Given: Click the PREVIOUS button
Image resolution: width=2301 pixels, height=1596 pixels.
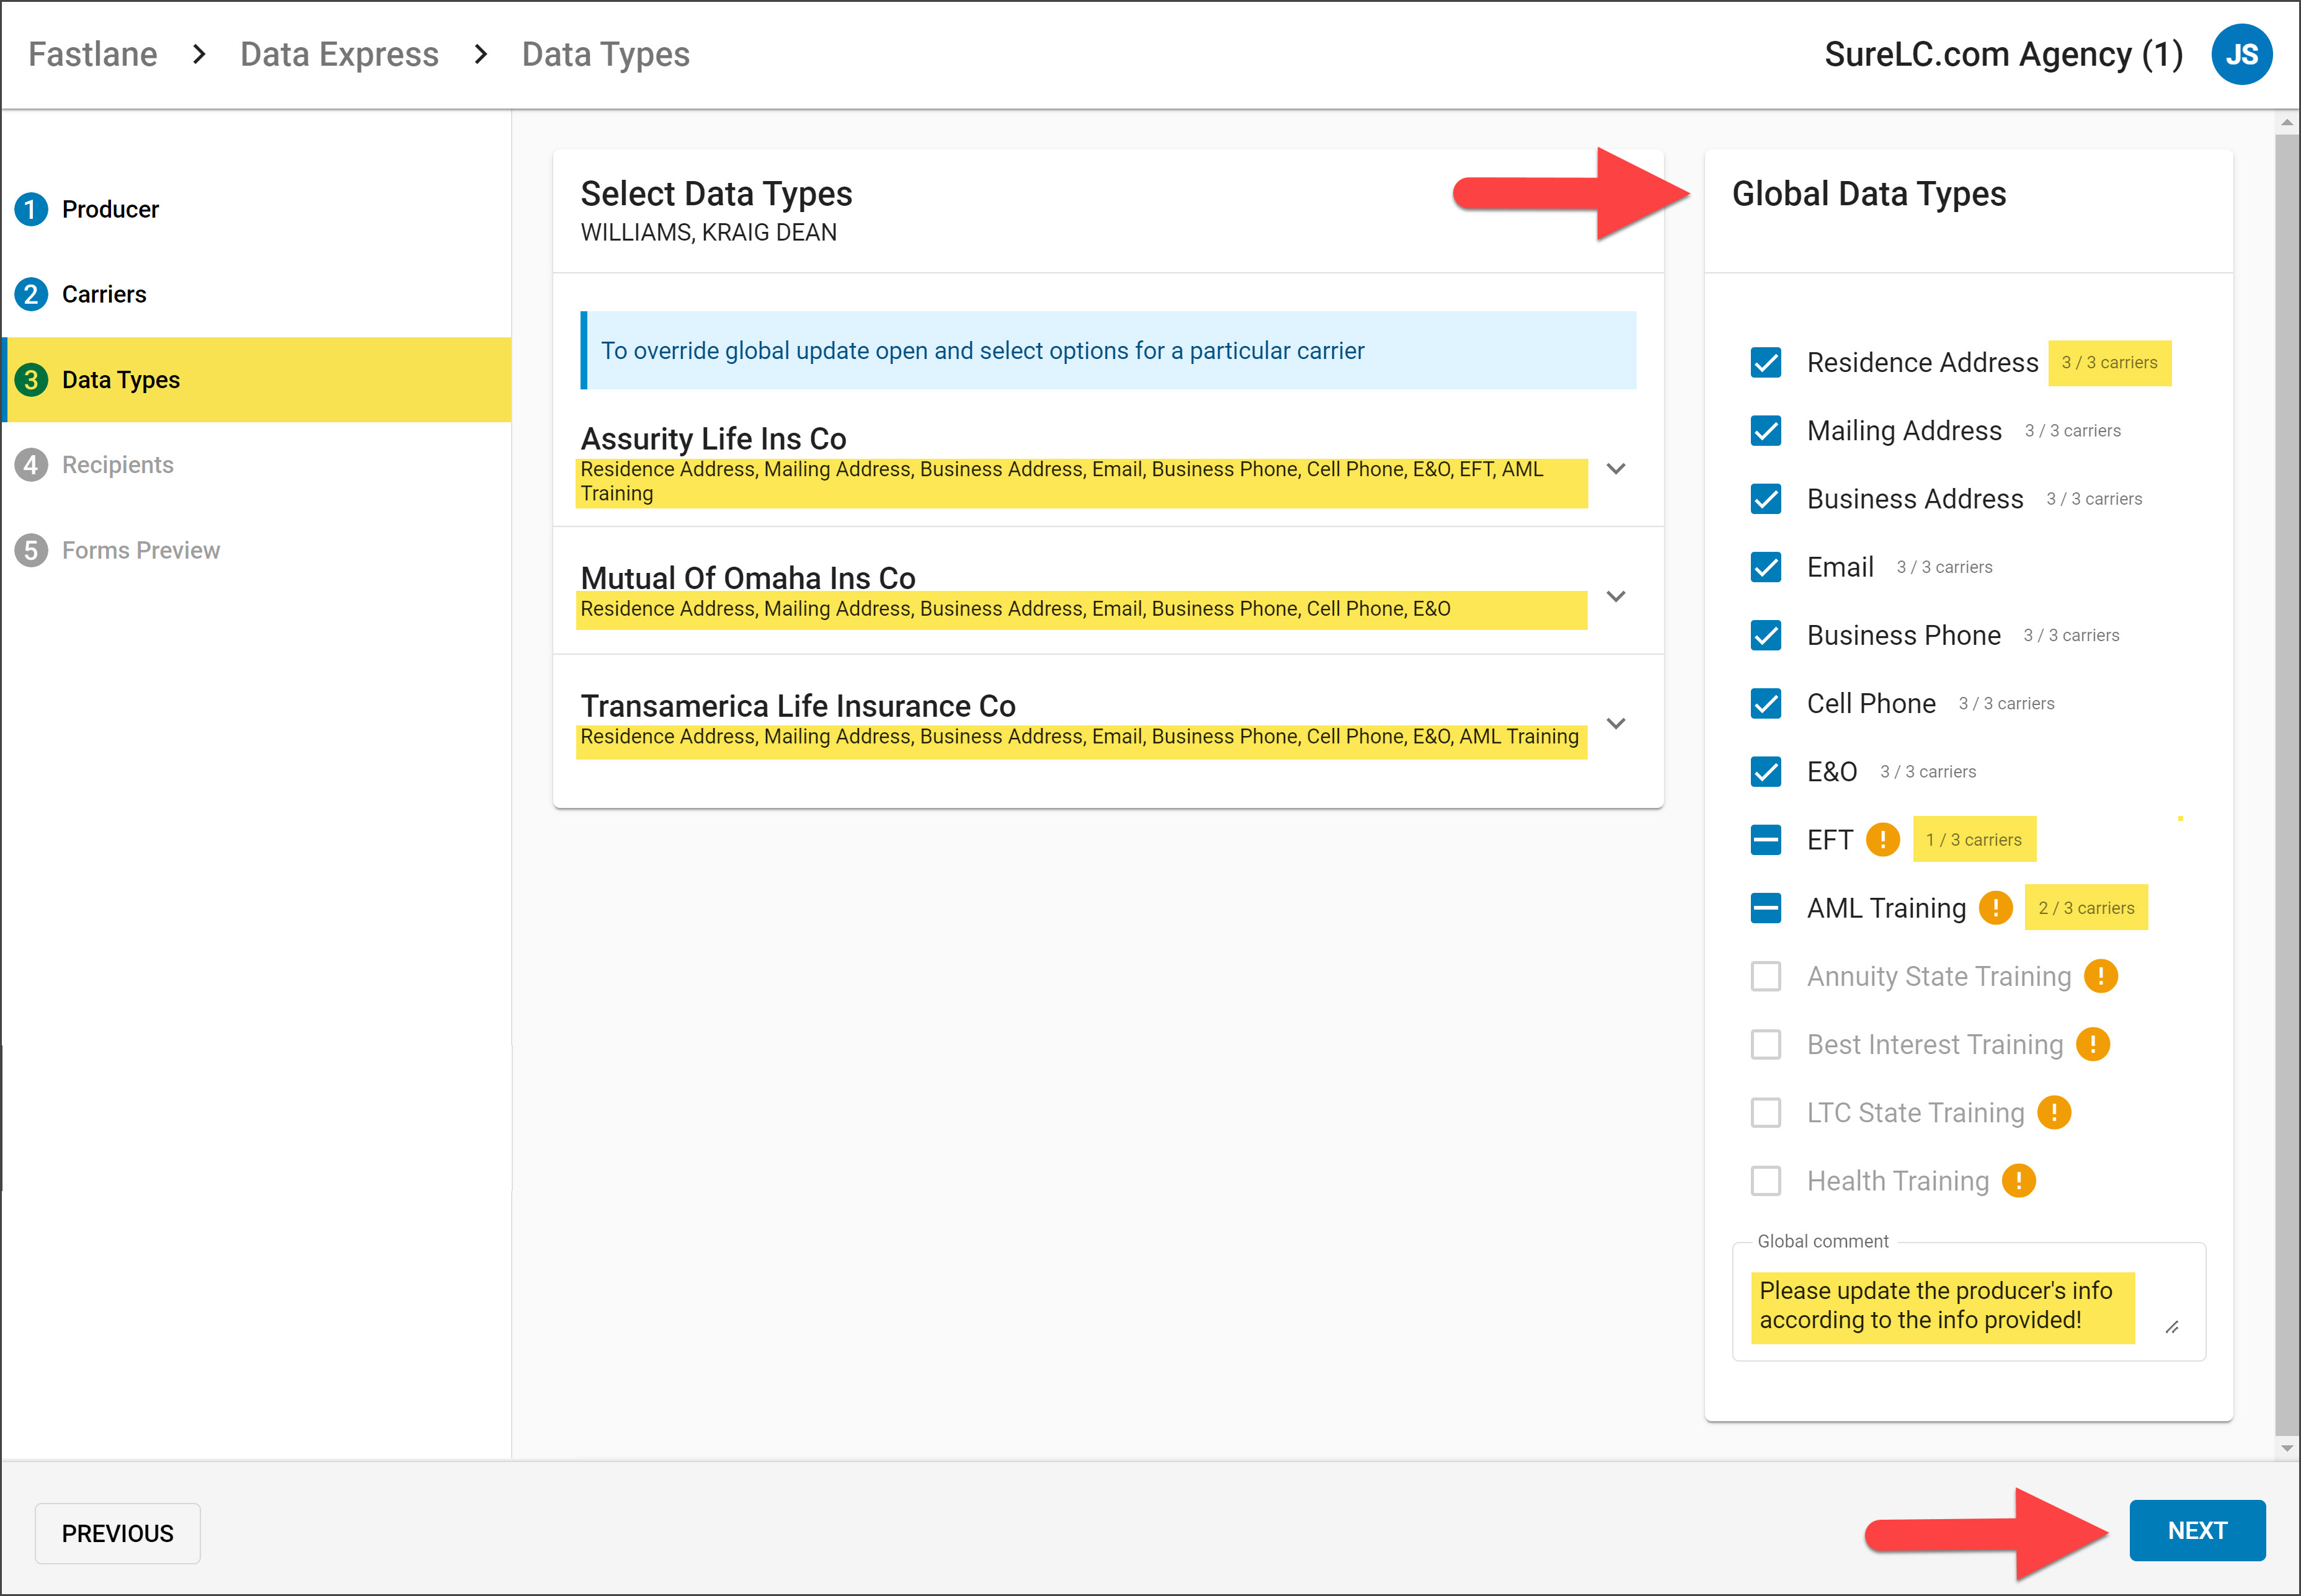Looking at the screenshot, I should point(117,1533).
